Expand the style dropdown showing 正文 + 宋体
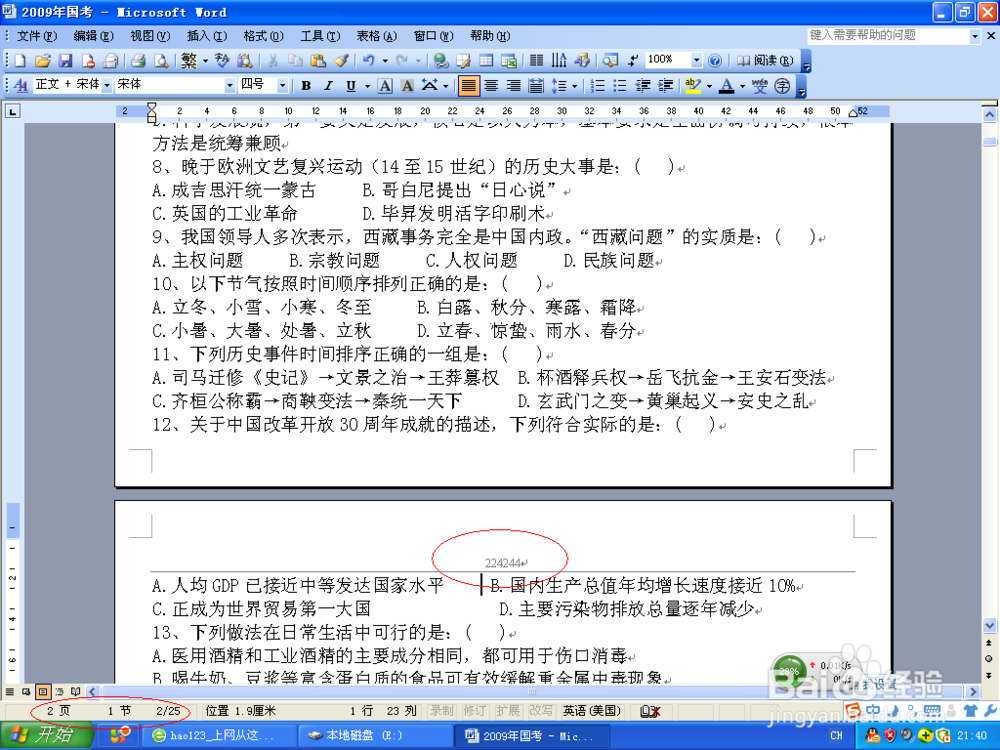Viewport: 1000px width, 750px height. [107, 85]
